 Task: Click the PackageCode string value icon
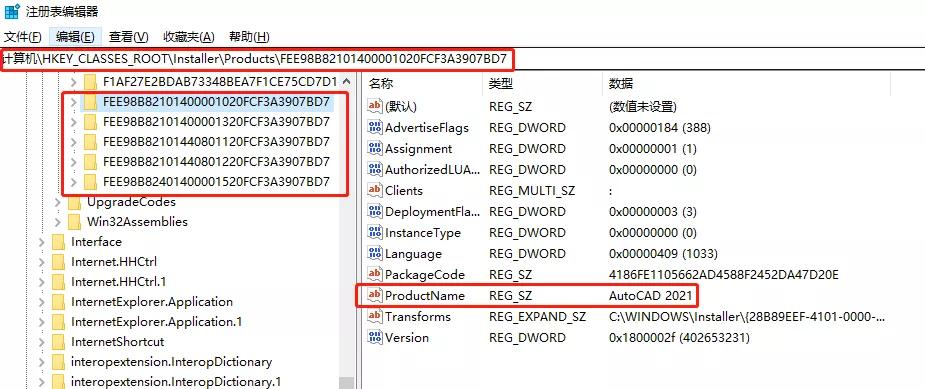tap(375, 274)
